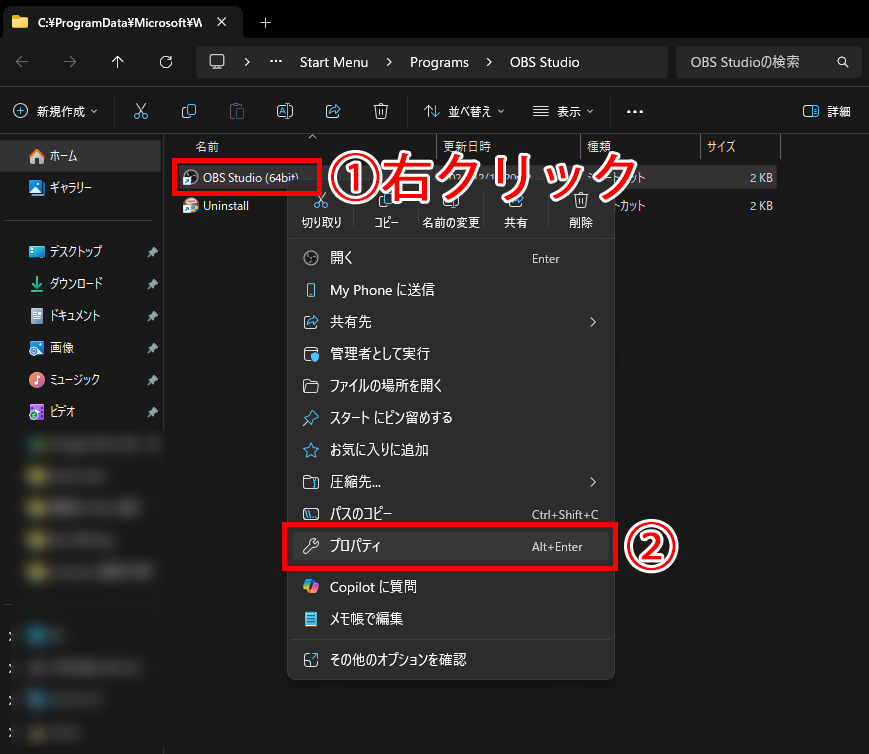Go up one folder level
The width and height of the screenshot is (869, 754).
117,62
